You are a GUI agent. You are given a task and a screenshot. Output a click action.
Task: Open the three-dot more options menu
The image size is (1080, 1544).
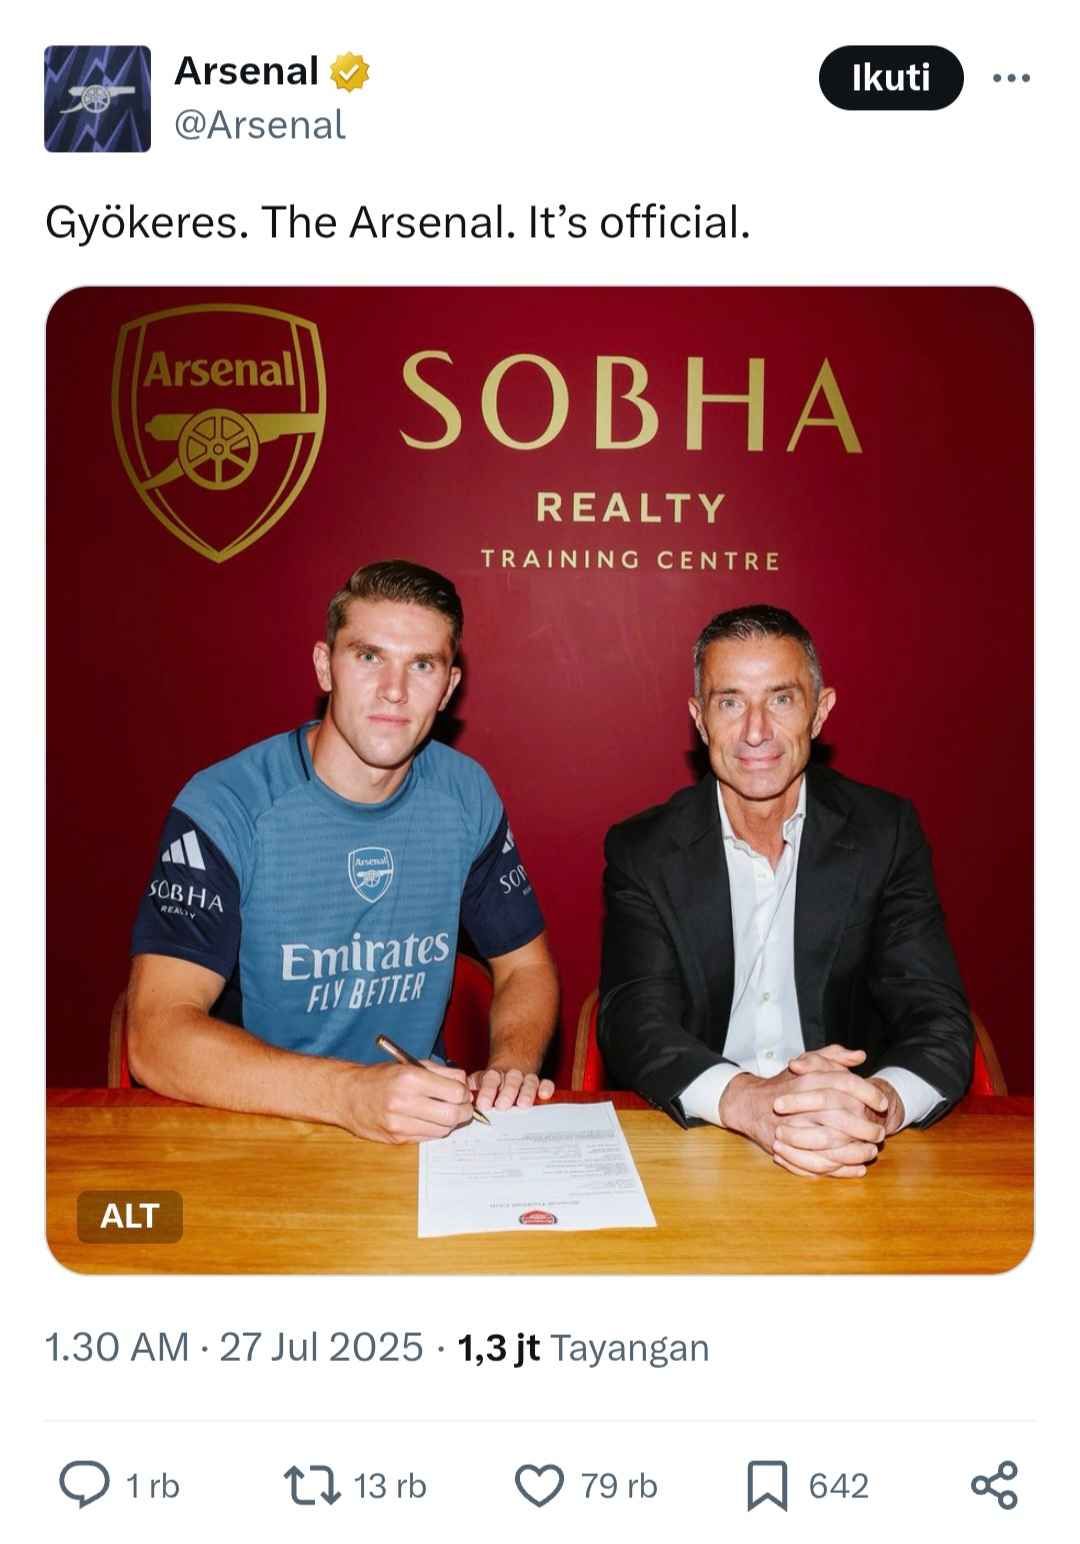click(x=1011, y=78)
